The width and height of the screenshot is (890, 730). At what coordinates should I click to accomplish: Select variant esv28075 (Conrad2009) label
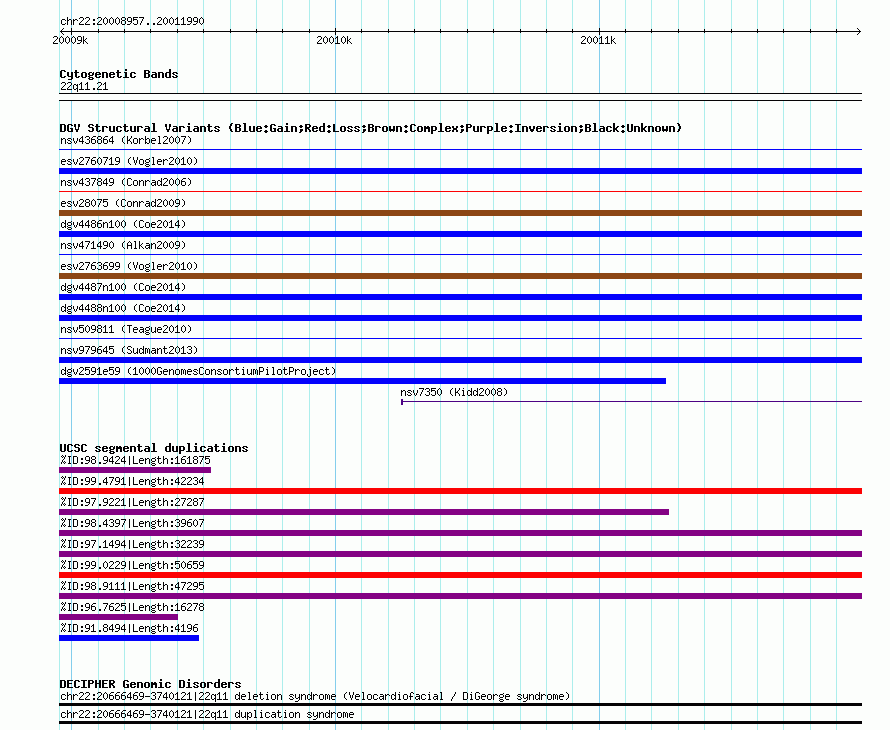point(123,203)
